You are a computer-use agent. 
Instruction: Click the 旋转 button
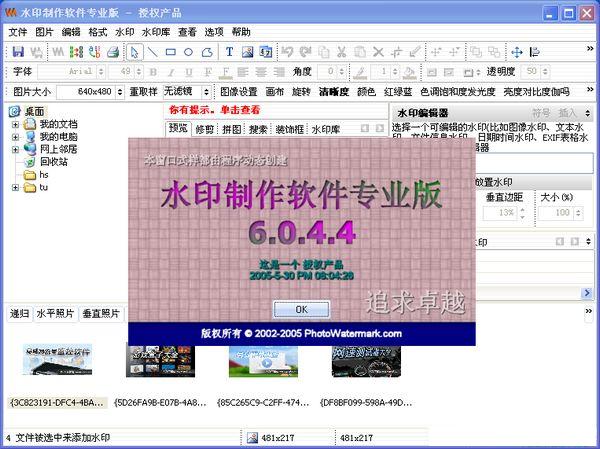click(301, 92)
